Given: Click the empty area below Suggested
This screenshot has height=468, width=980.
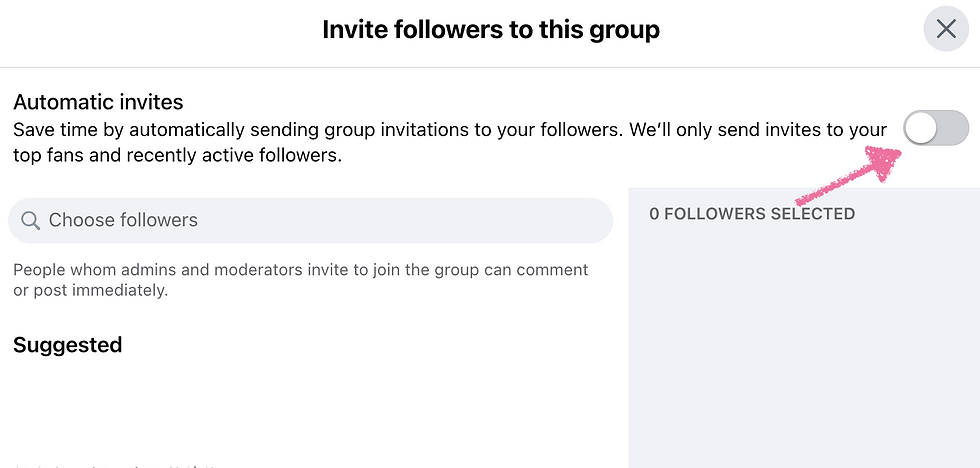Looking at the screenshot, I should (x=312, y=406).
